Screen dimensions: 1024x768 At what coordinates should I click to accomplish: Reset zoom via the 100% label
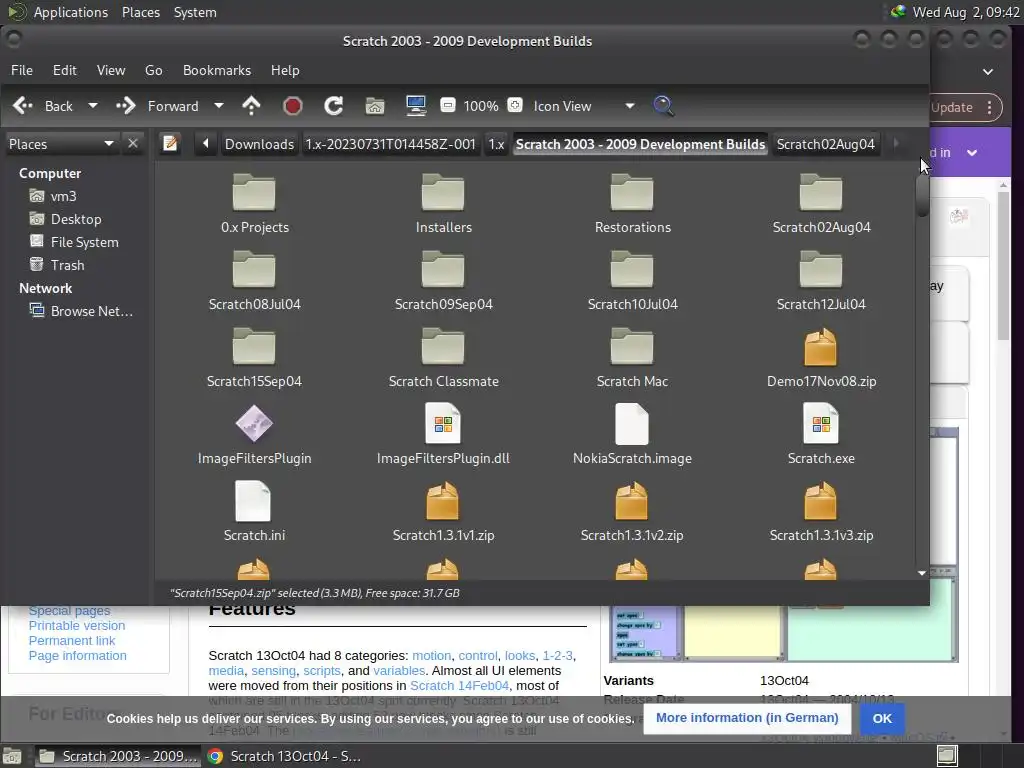[x=481, y=106]
